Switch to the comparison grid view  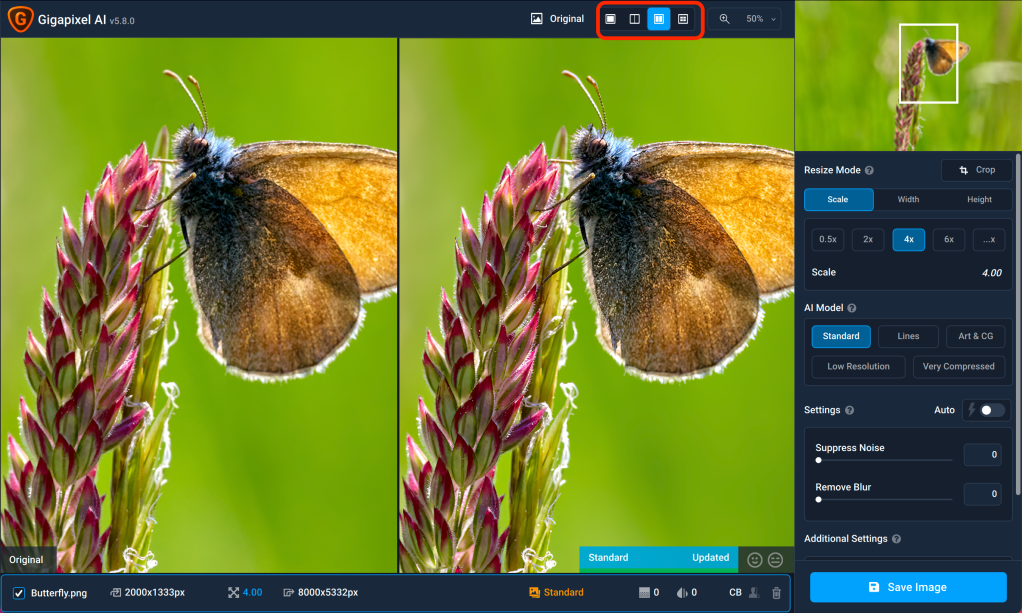tap(683, 19)
